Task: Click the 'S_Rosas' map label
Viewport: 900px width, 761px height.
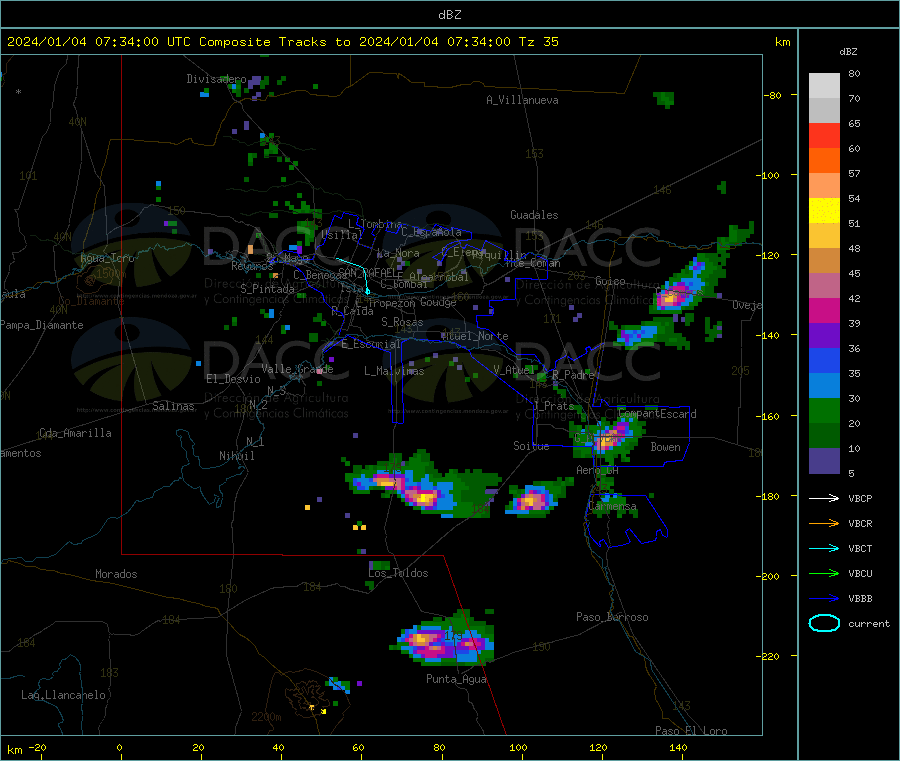Action: tap(402, 322)
